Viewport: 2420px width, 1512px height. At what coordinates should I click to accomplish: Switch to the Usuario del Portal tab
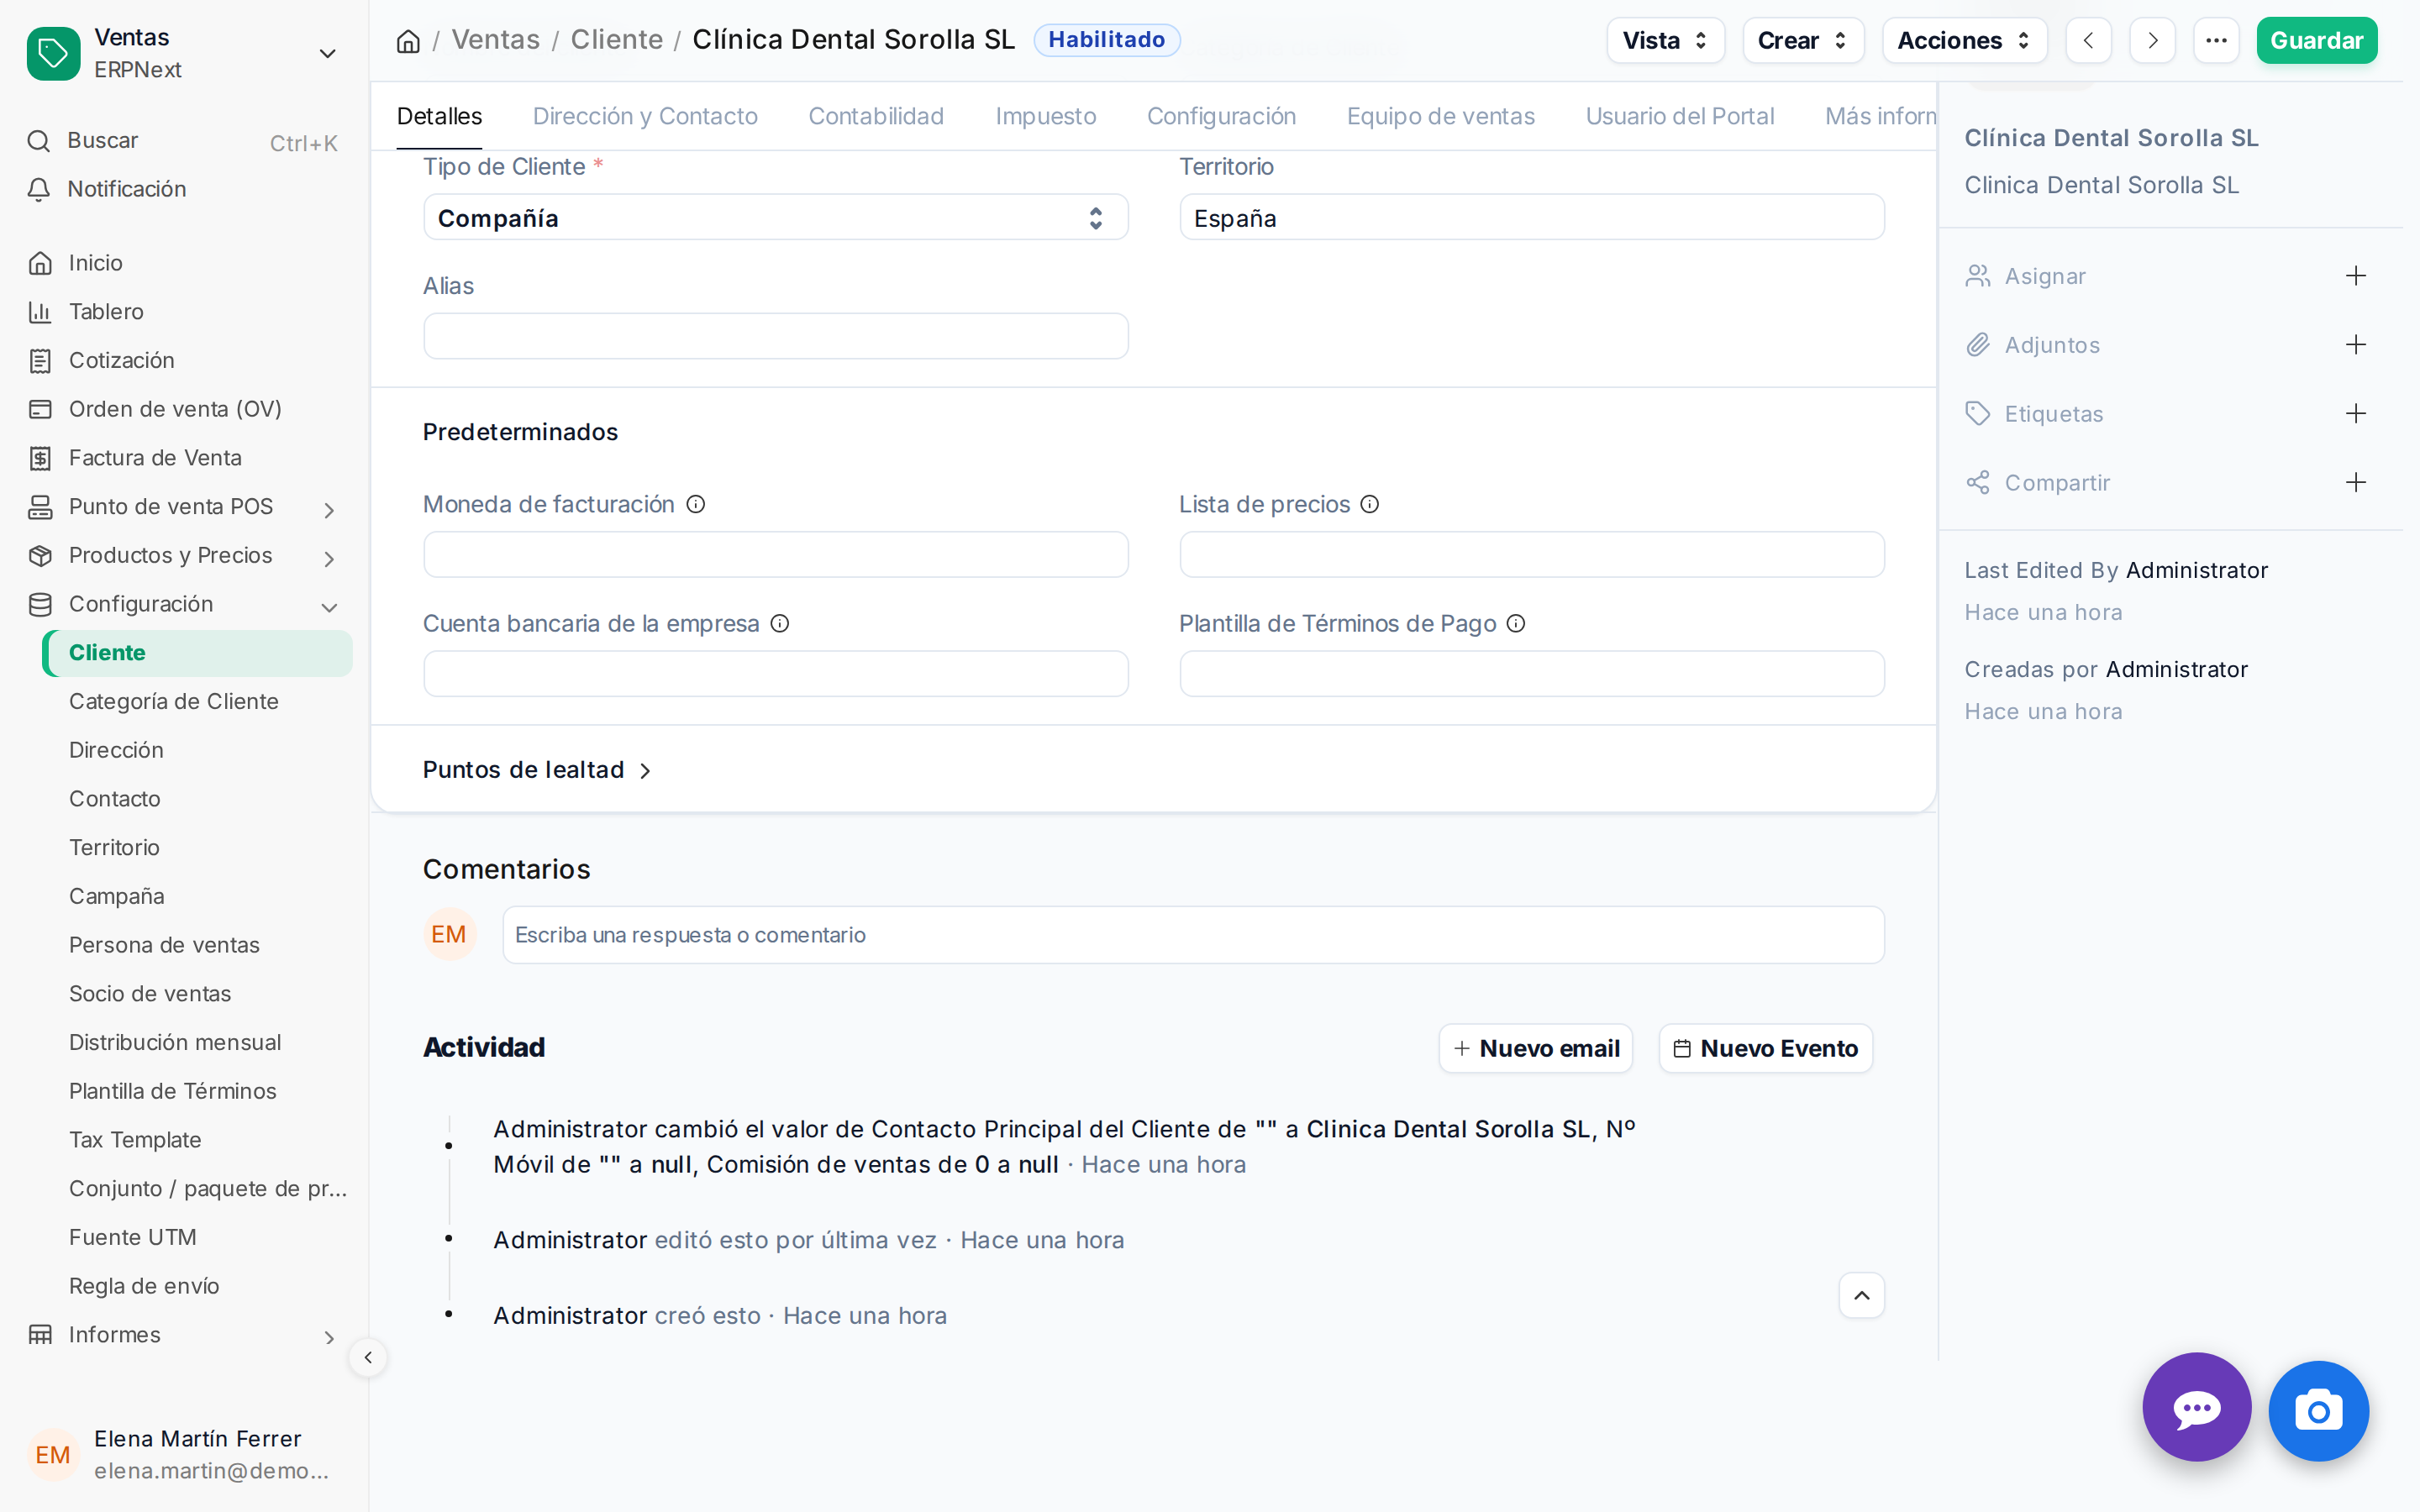(1679, 116)
